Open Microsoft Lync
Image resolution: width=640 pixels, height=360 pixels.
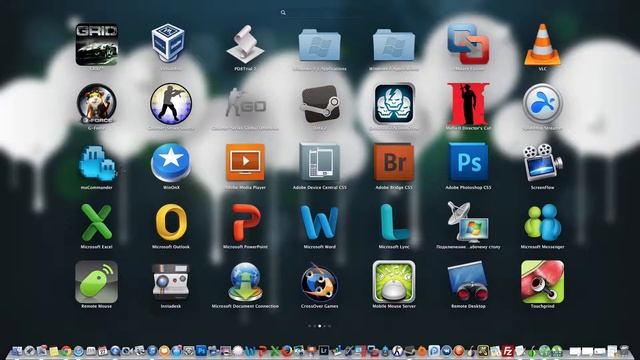[394, 222]
